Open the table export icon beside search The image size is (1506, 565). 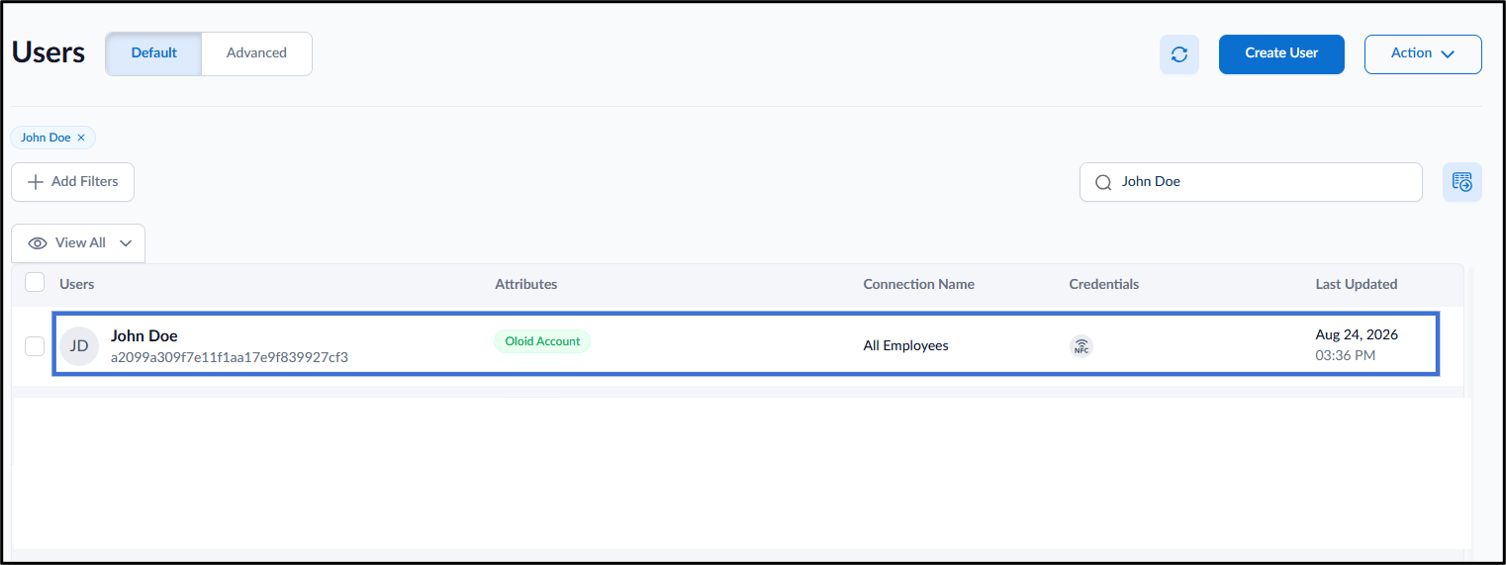click(x=1462, y=182)
